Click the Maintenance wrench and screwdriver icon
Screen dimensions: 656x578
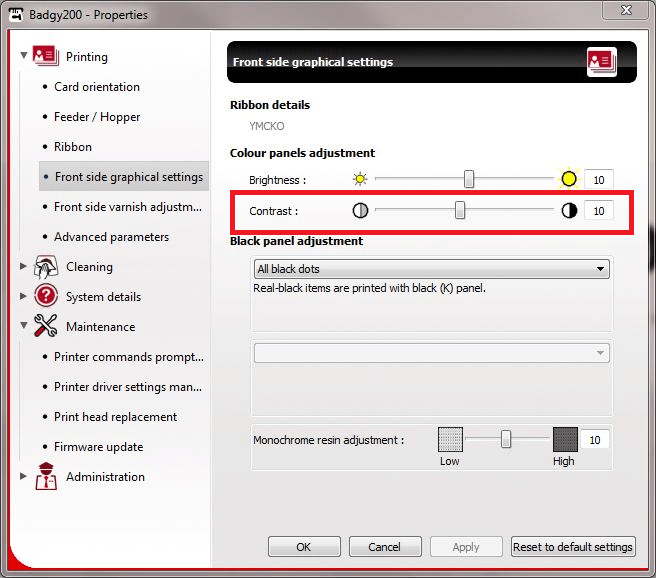click(46, 326)
